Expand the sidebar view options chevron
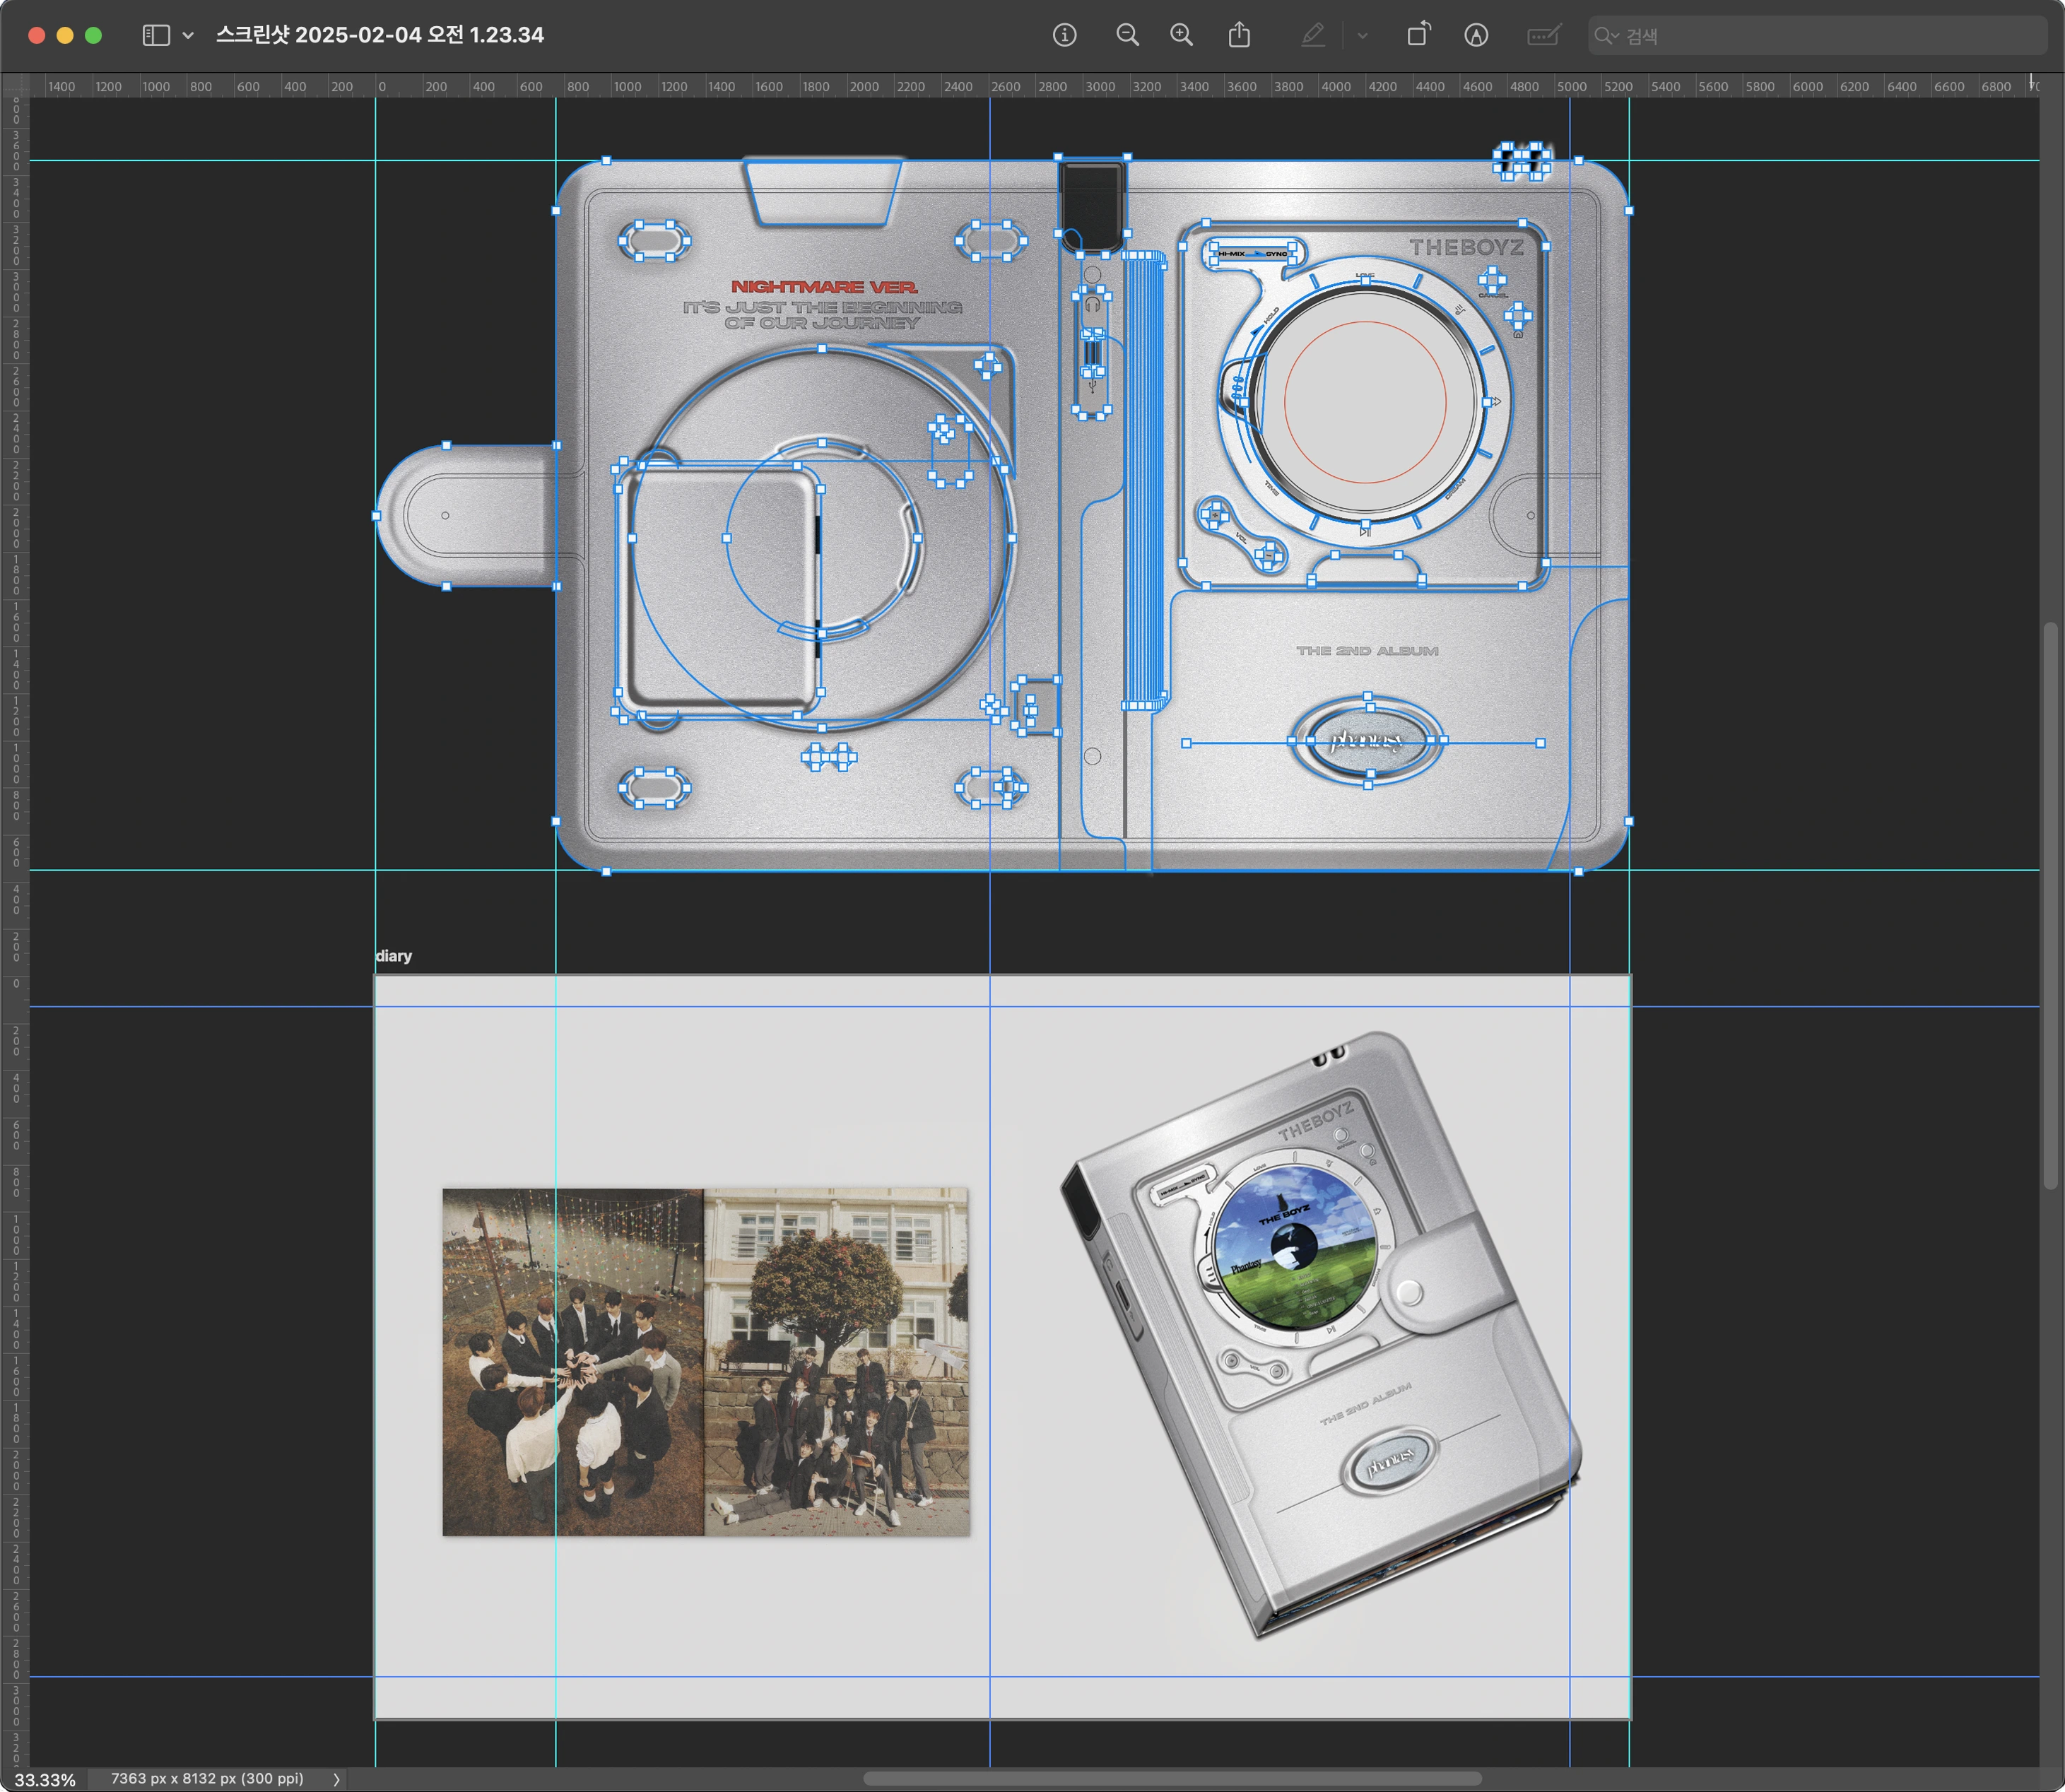The image size is (2065, 1792). (188, 36)
